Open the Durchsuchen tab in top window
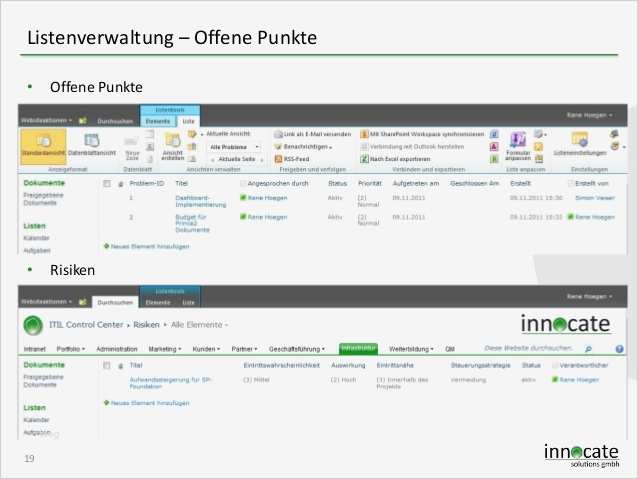Screen dimensions: 638x479 pos(115,121)
